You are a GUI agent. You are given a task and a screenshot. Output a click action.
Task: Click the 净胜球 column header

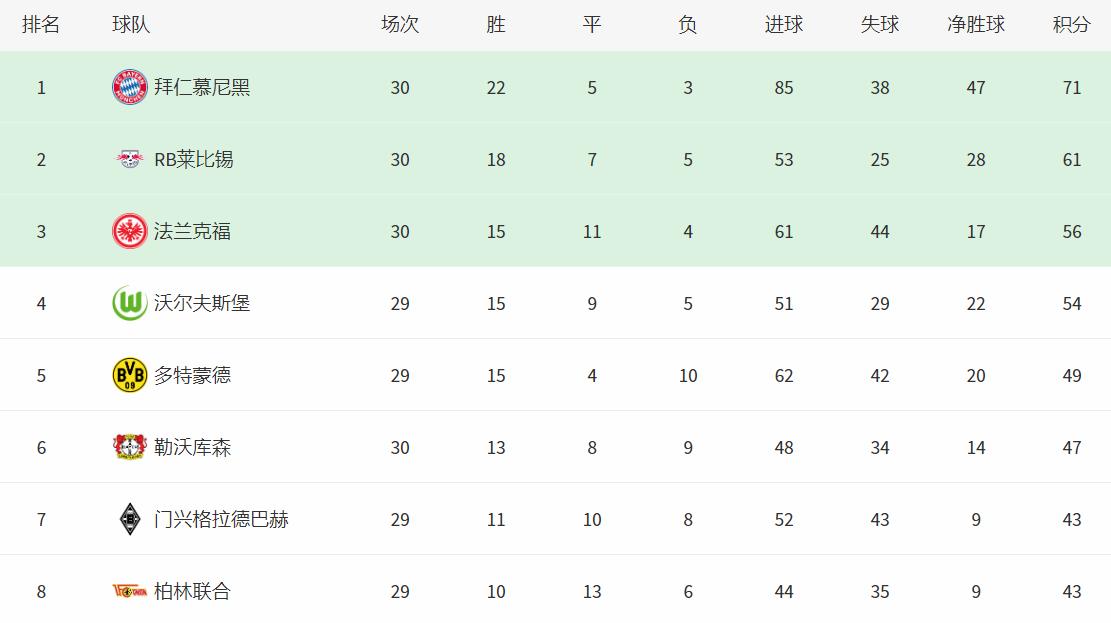coord(976,25)
